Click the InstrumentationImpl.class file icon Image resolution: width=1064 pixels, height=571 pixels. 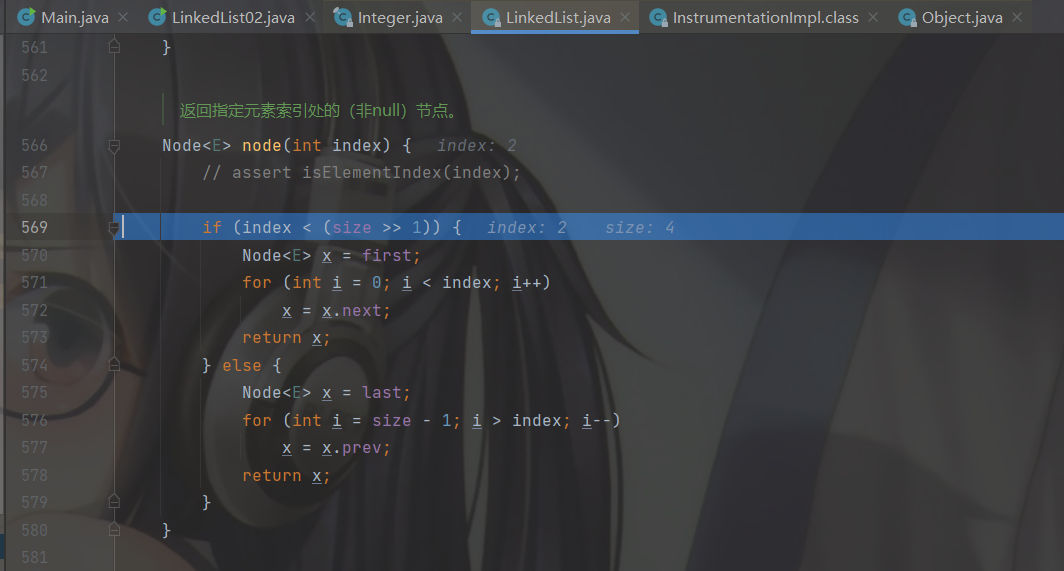(x=658, y=17)
